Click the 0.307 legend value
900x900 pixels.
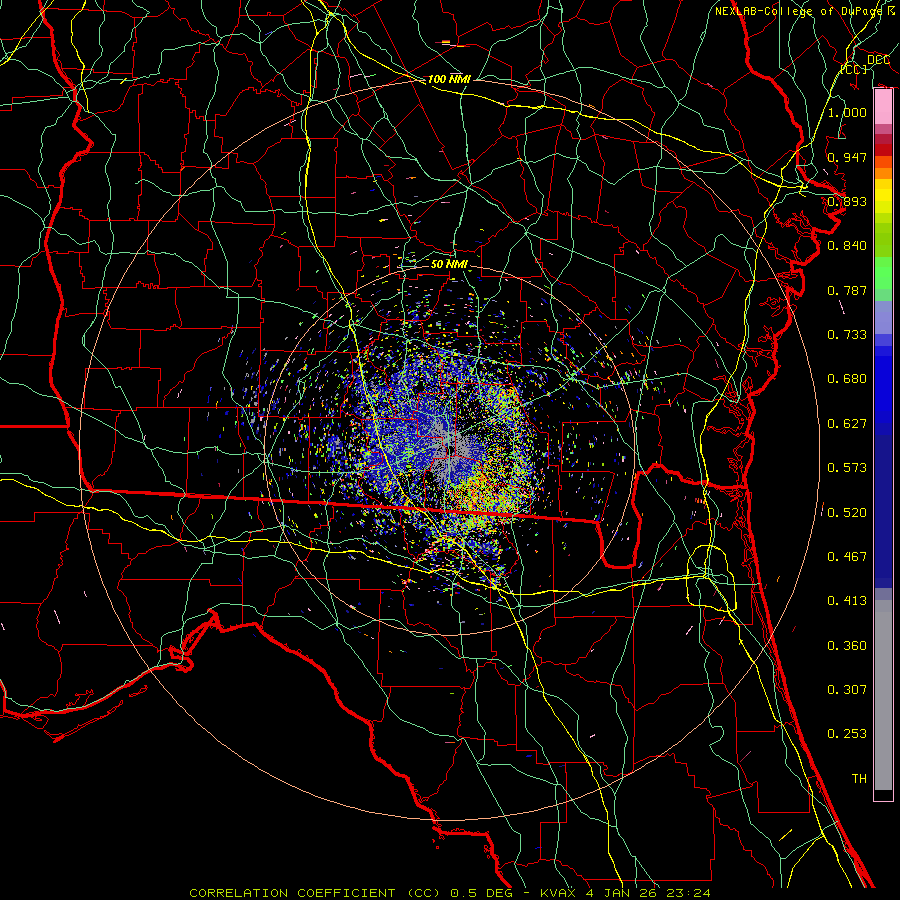(847, 690)
